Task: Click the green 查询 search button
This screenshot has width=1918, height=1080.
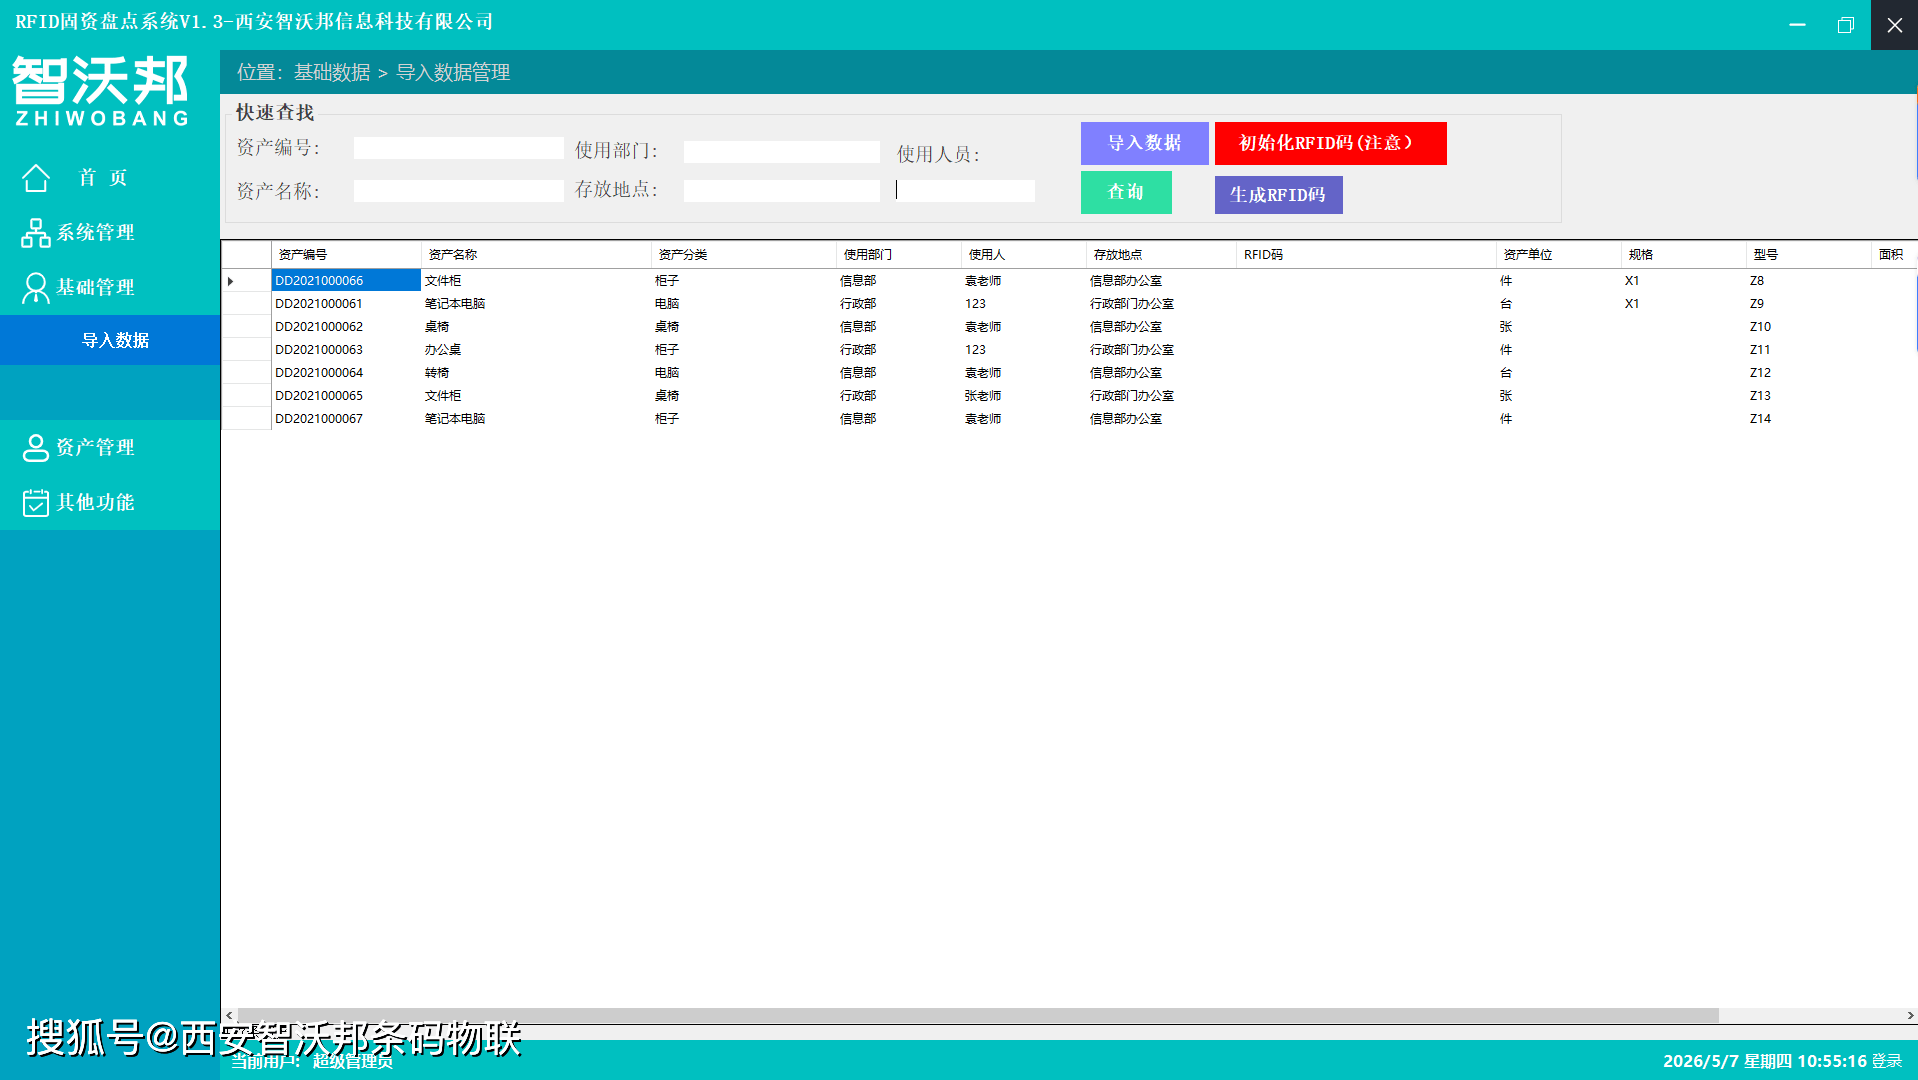Action: coord(1126,192)
